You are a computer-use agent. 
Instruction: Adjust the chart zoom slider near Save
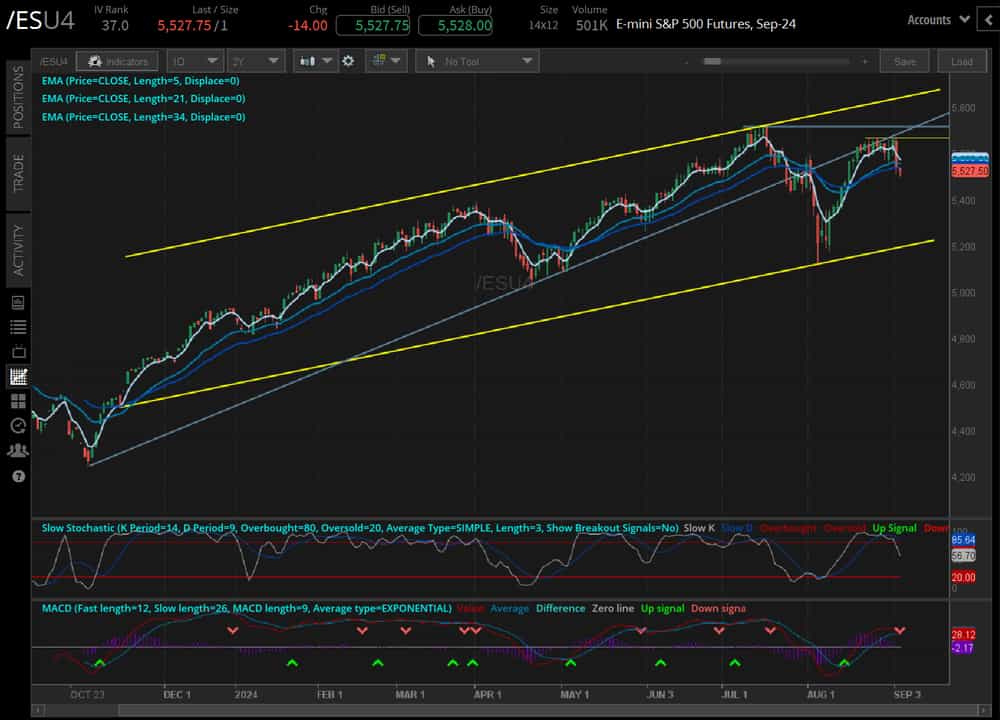click(713, 61)
